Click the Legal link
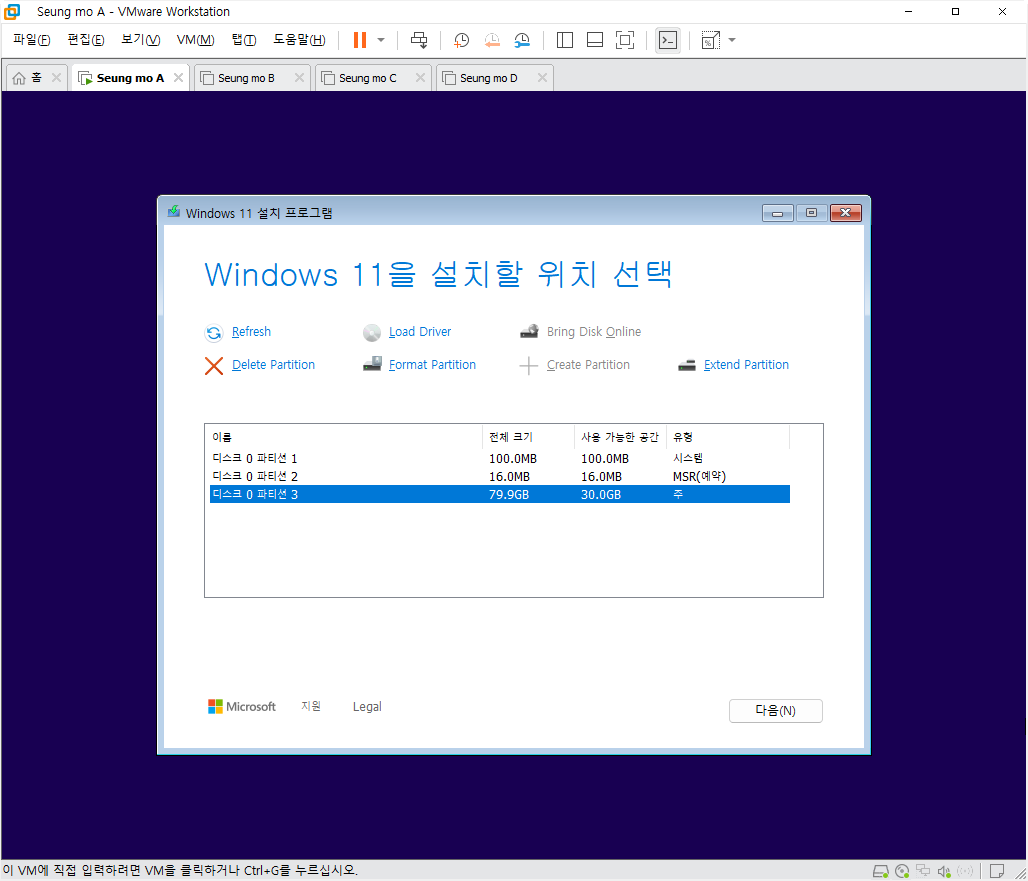This screenshot has height=881, width=1028. coord(367,707)
